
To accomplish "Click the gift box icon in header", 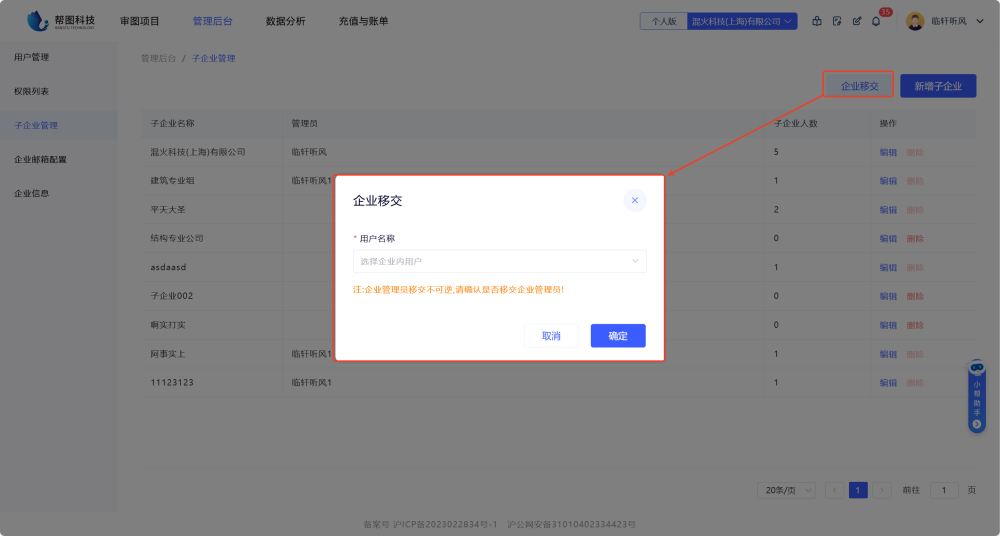I will 817,21.
